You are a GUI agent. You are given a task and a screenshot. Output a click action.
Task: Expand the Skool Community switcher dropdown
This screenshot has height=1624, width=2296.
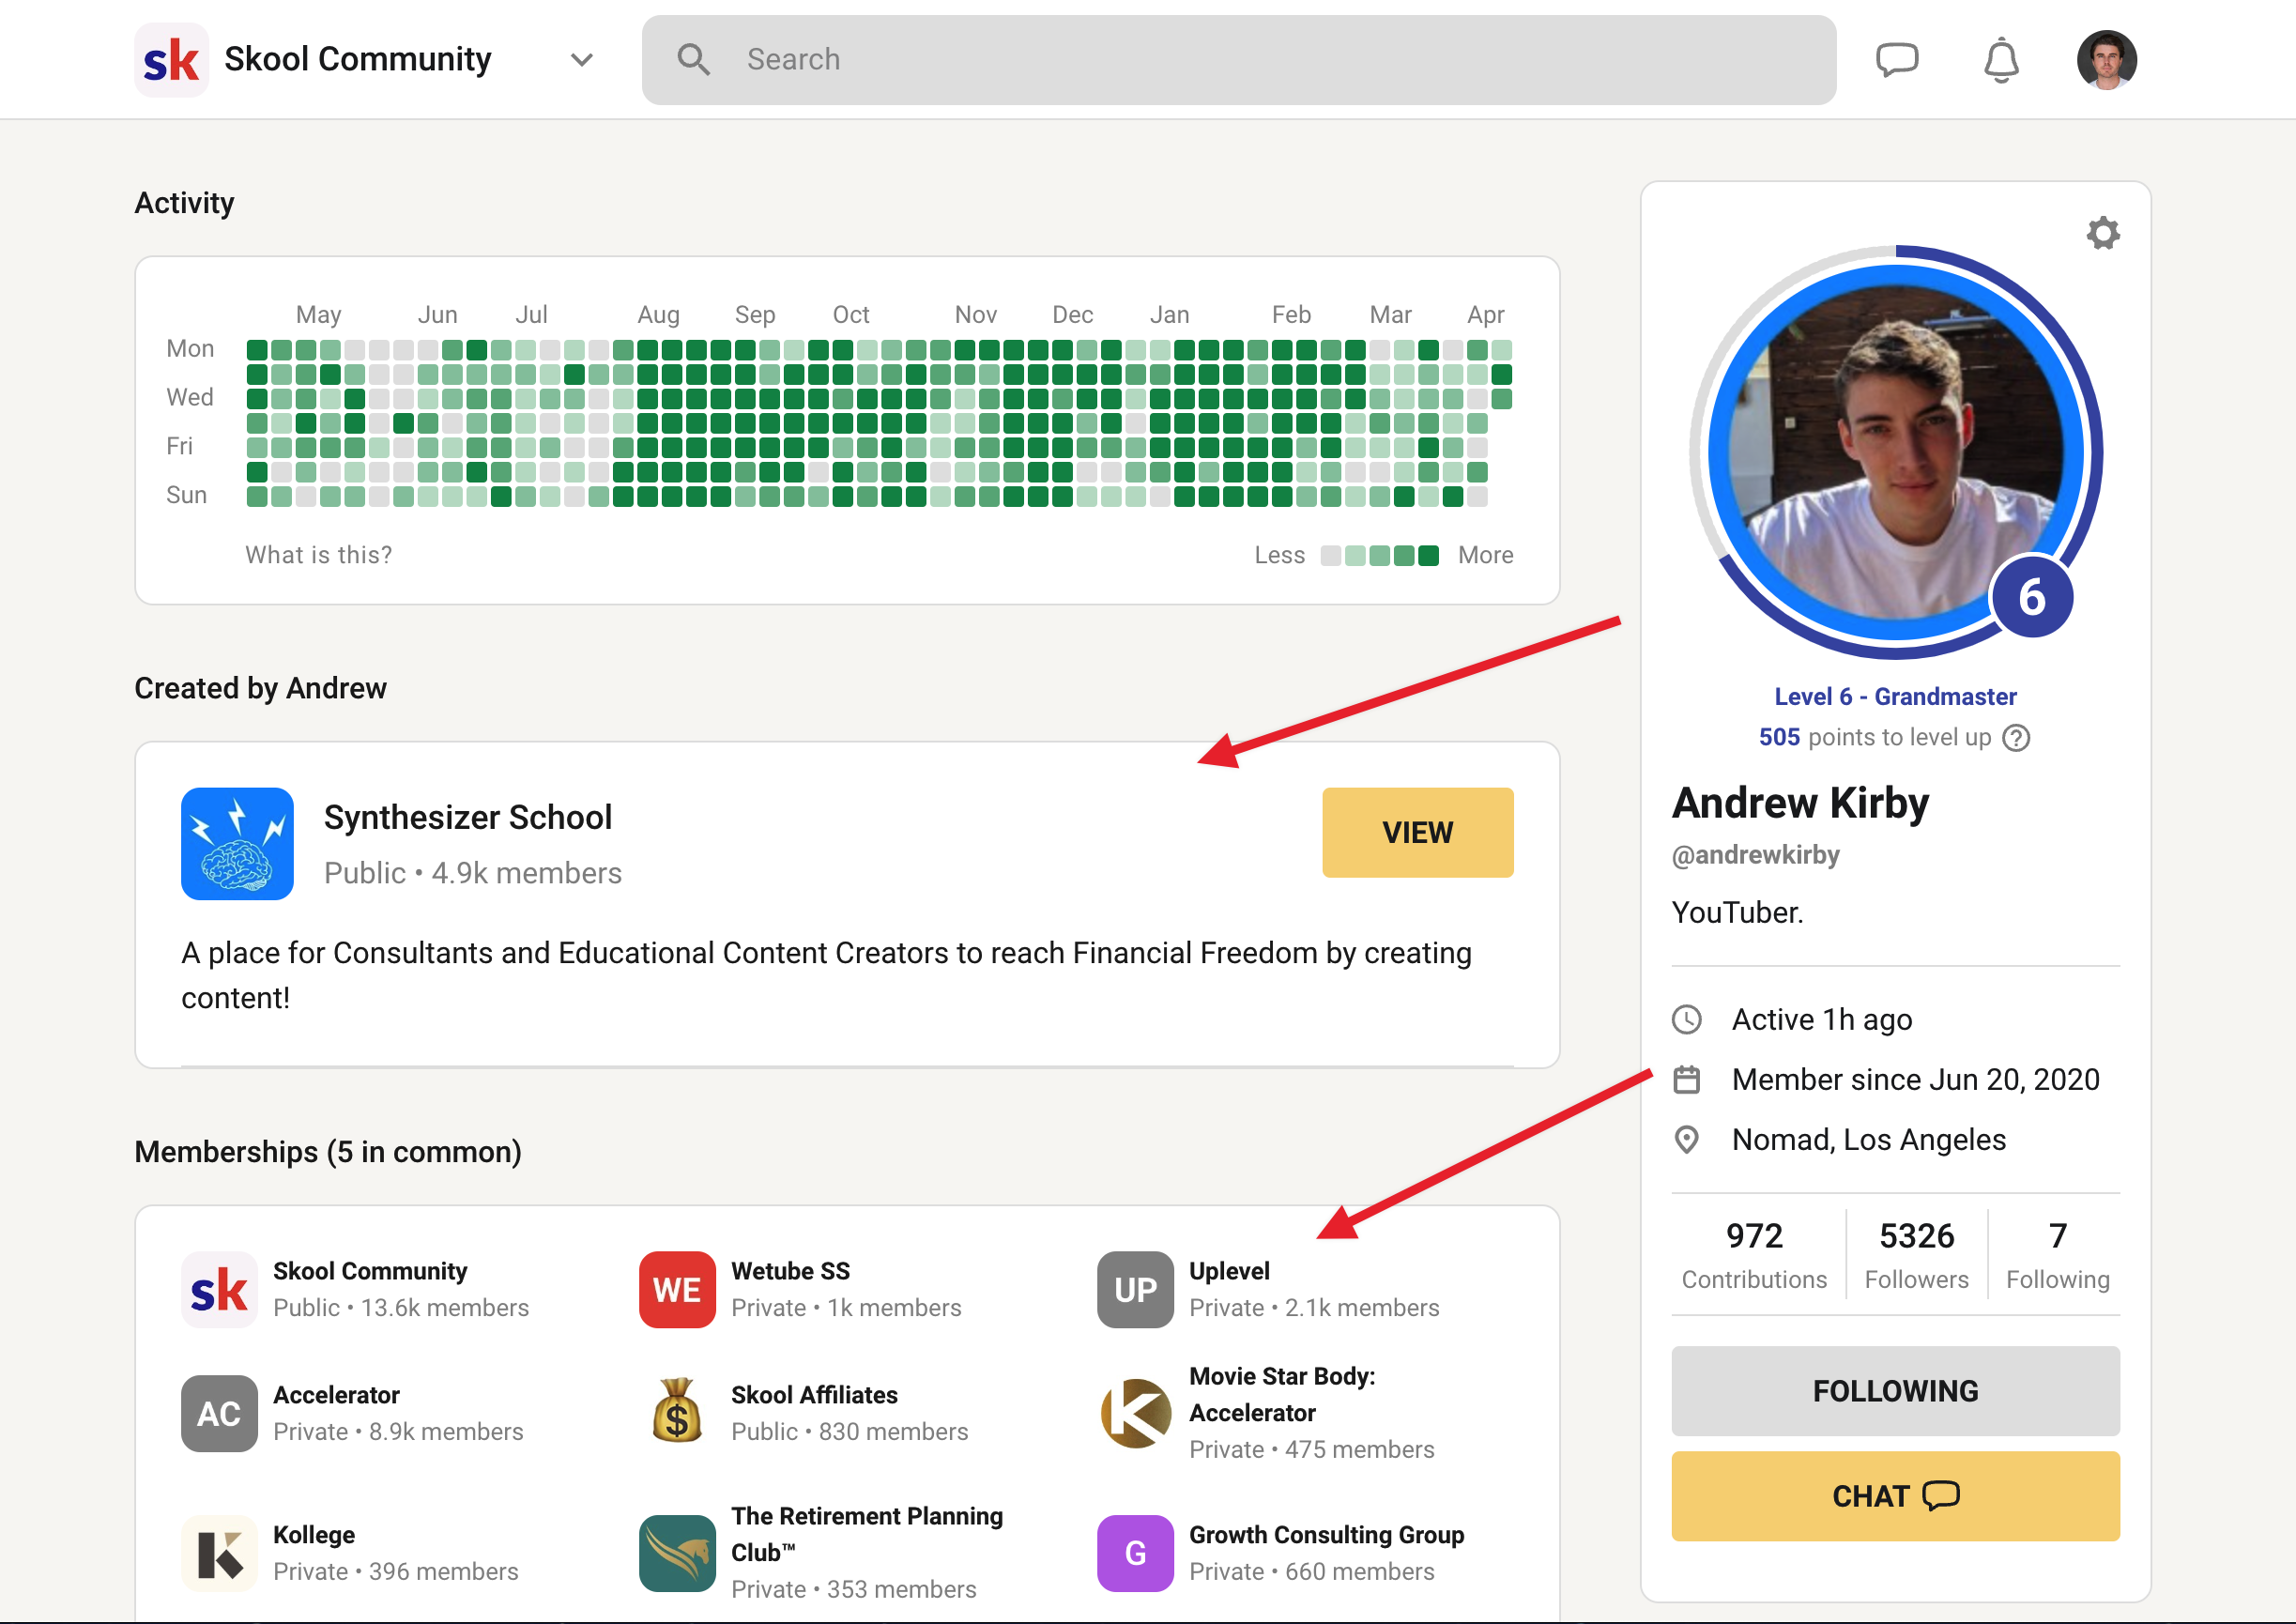[580, 59]
